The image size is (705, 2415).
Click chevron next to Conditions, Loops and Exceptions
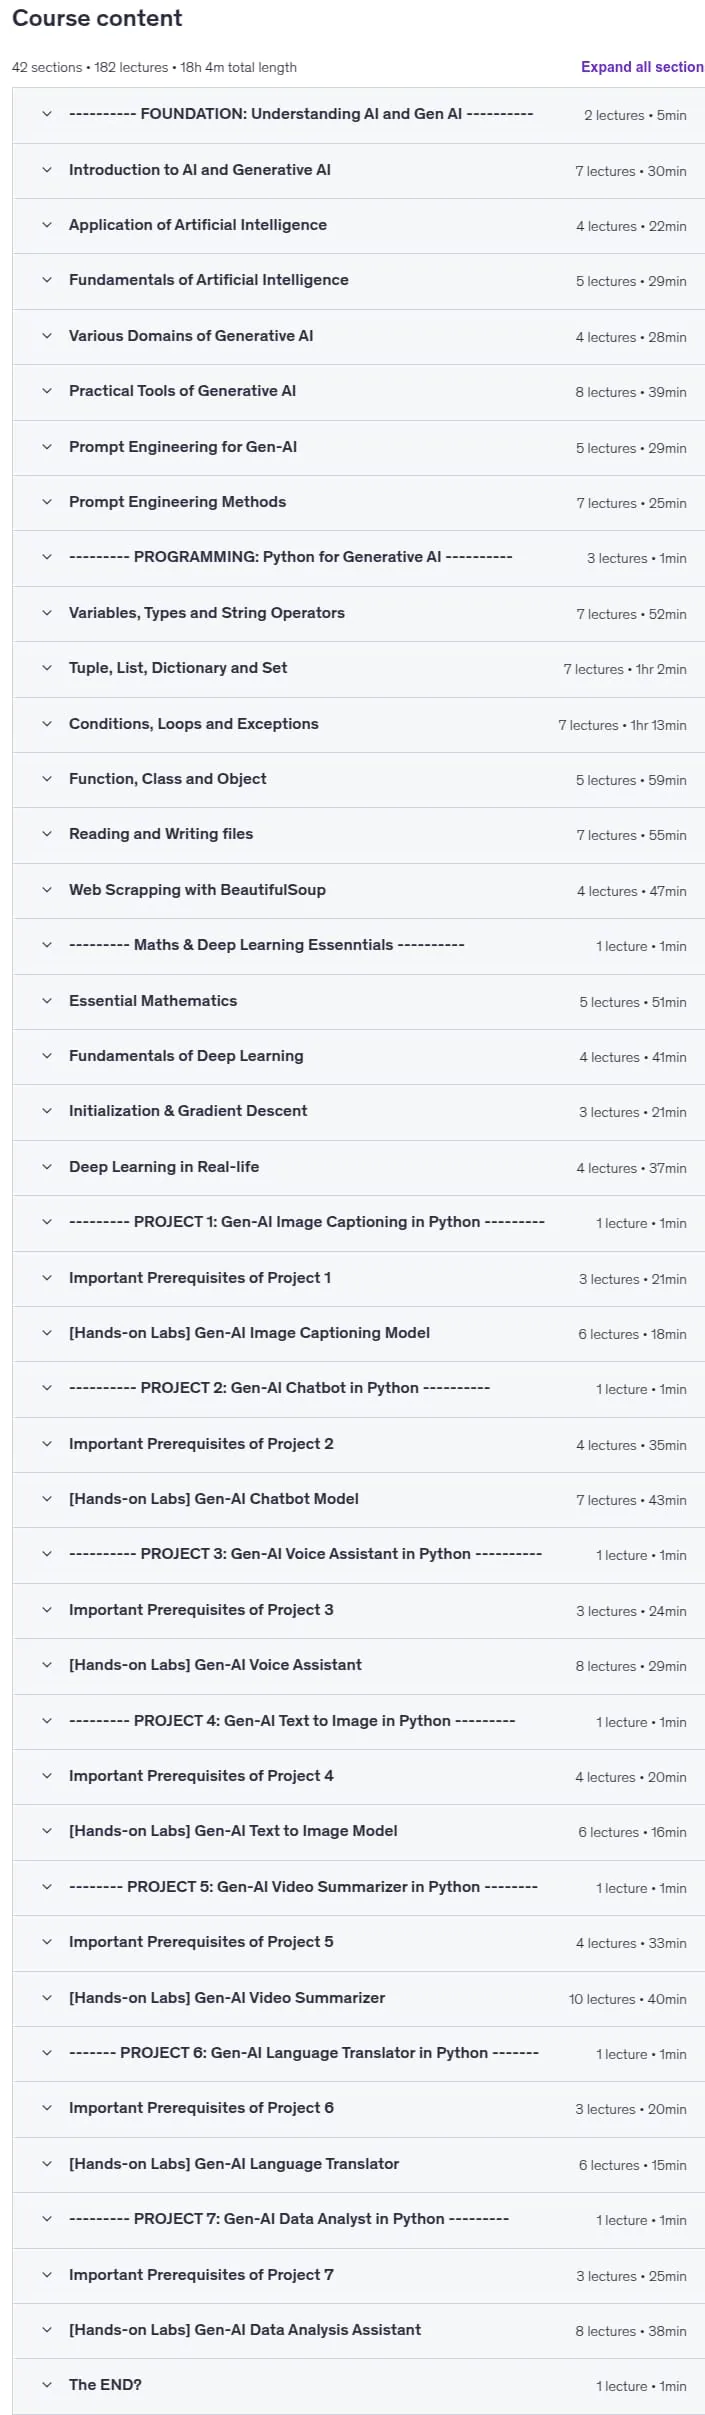(x=46, y=724)
